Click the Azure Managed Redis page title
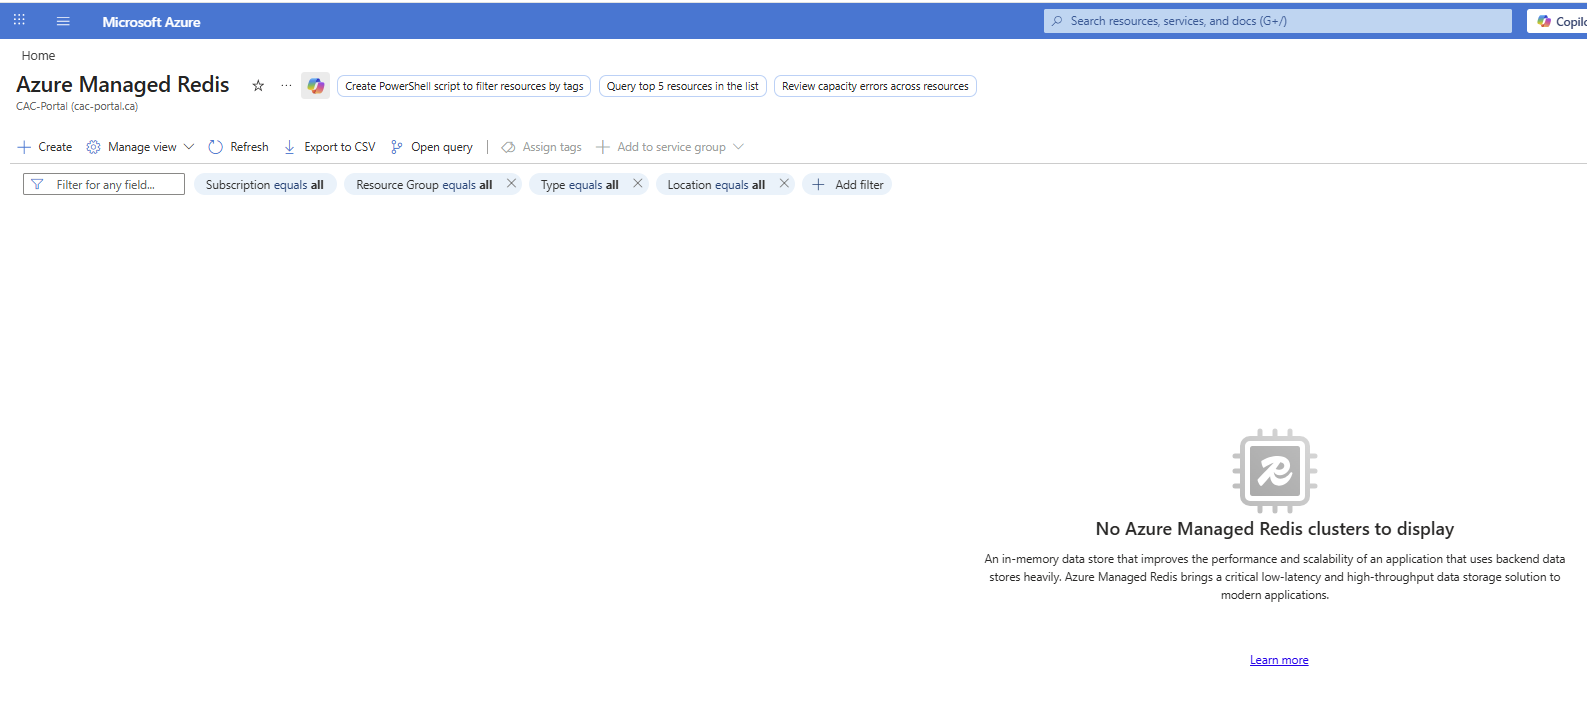The height and width of the screenshot is (720, 1587). (123, 85)
